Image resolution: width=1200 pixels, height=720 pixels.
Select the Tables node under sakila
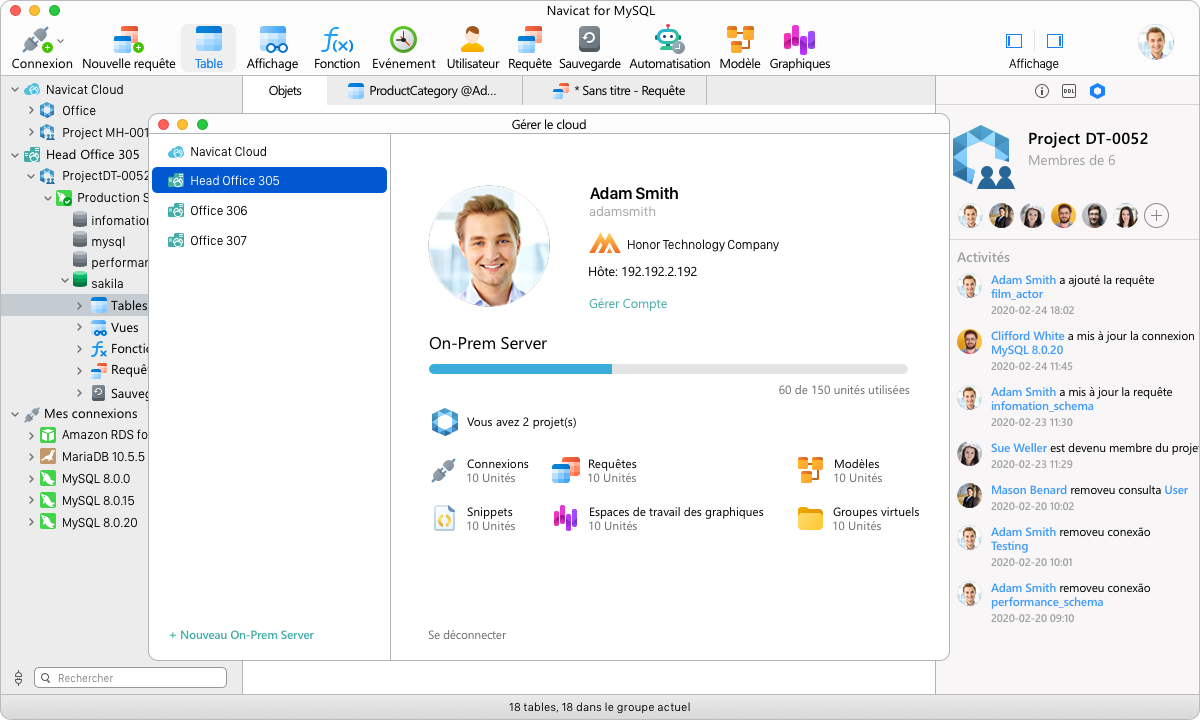click(129, 306)
